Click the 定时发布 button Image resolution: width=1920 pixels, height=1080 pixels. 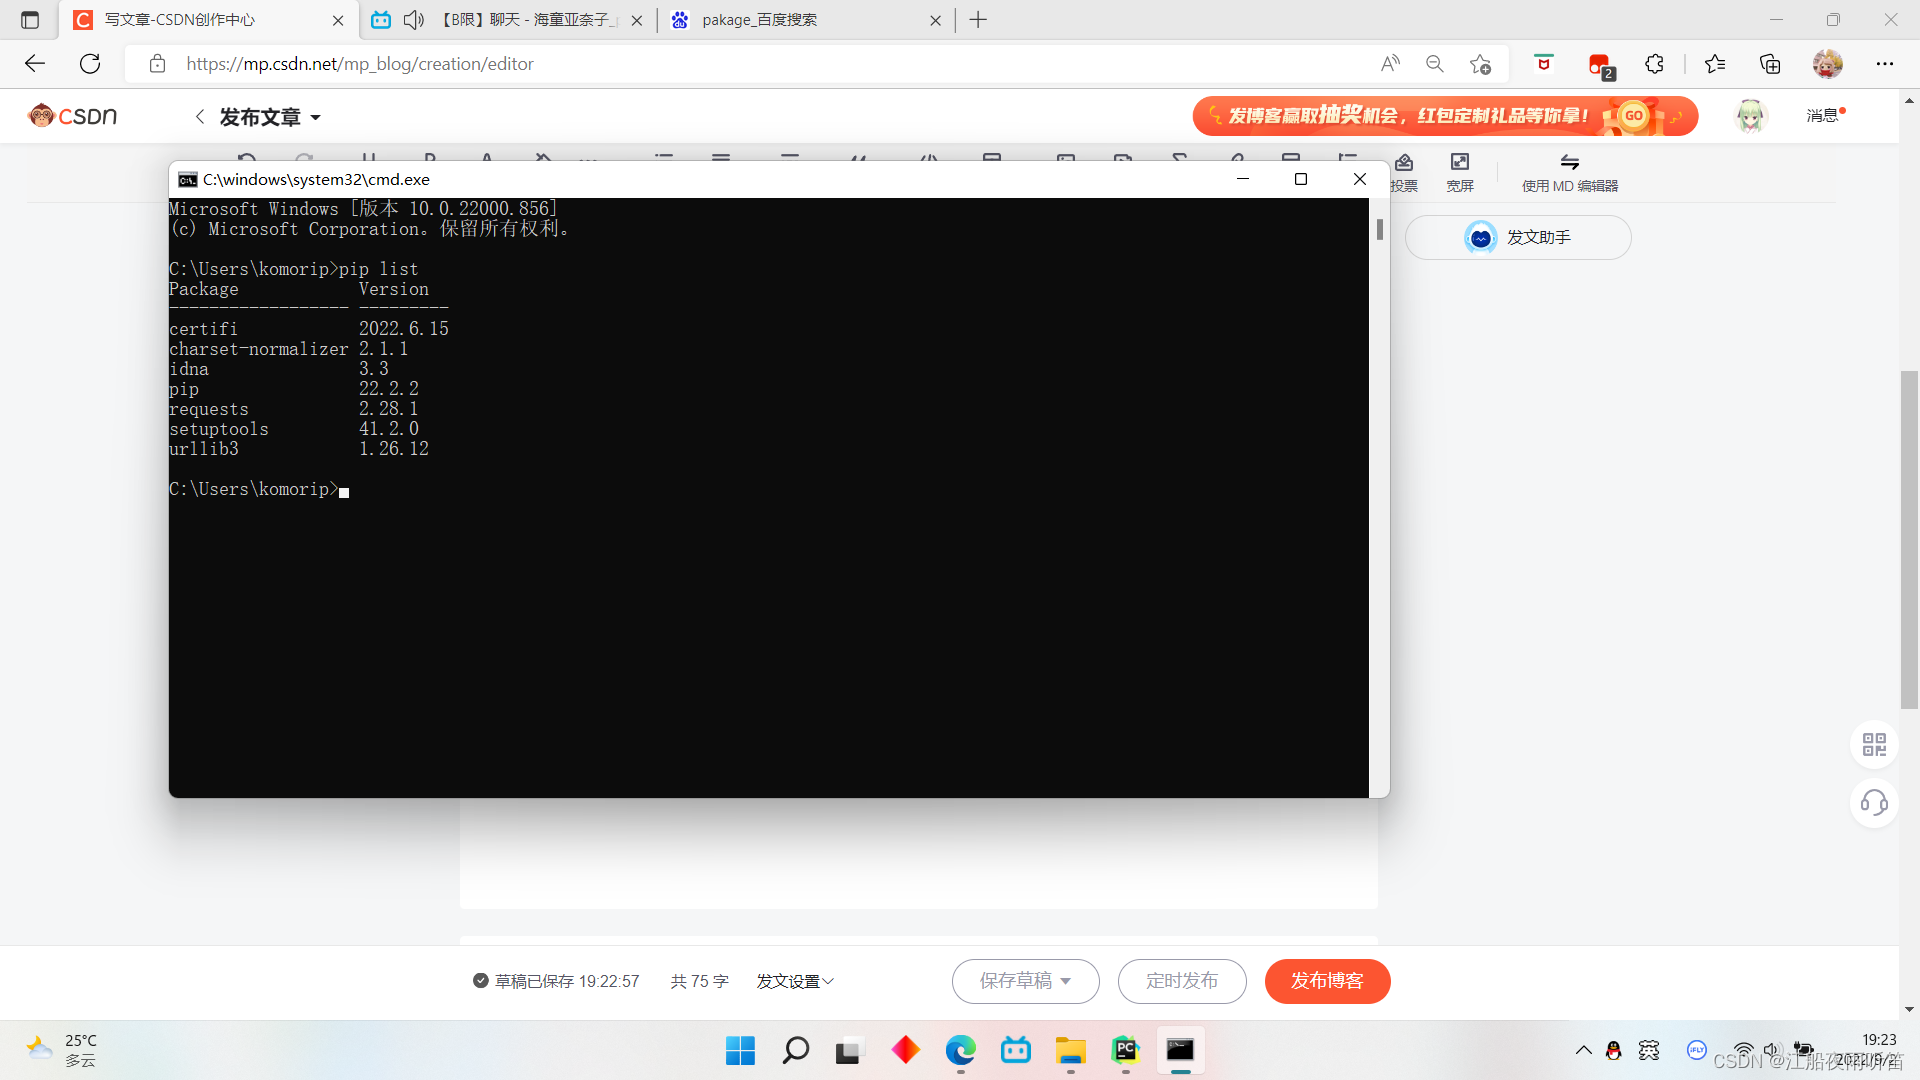coord(1182,981)
